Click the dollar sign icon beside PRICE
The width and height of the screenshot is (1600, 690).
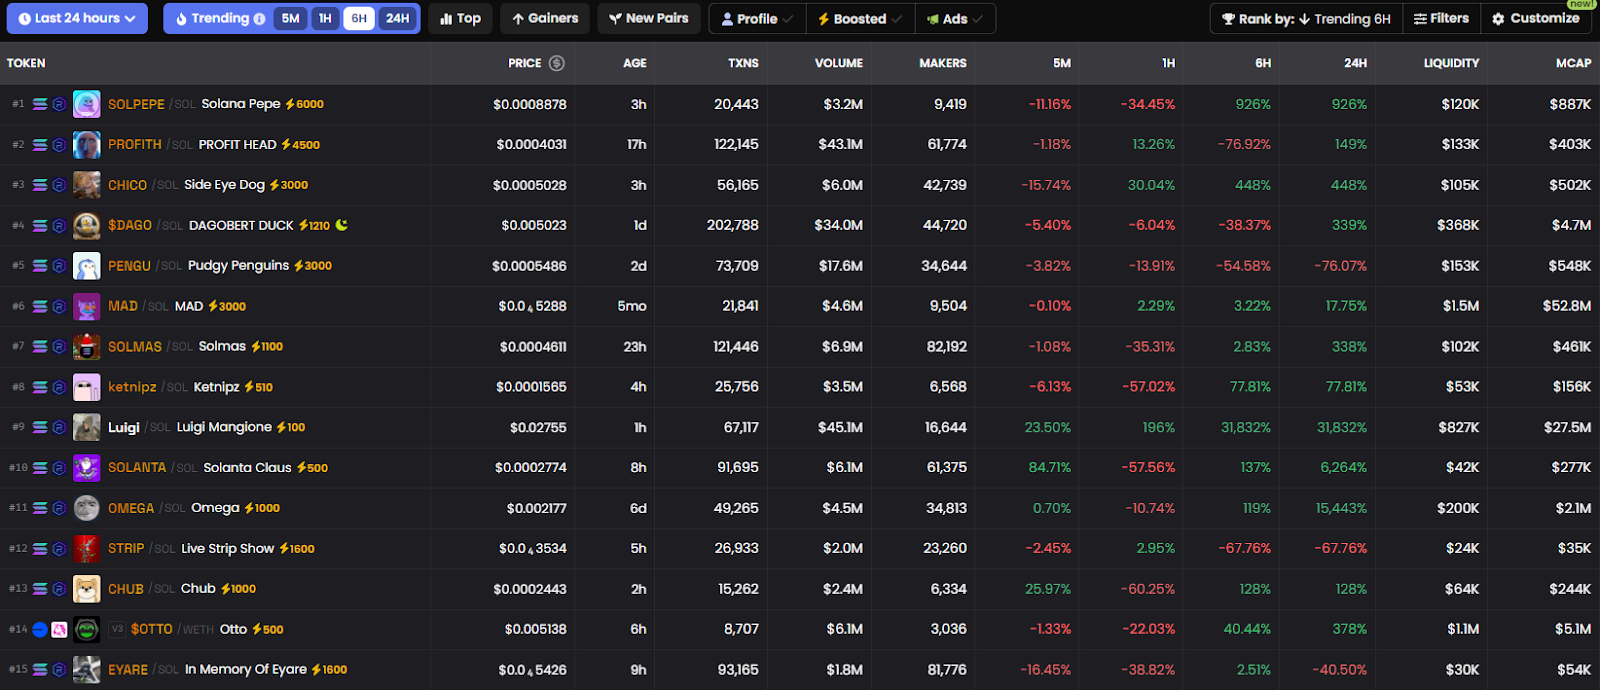coord(557,63)
